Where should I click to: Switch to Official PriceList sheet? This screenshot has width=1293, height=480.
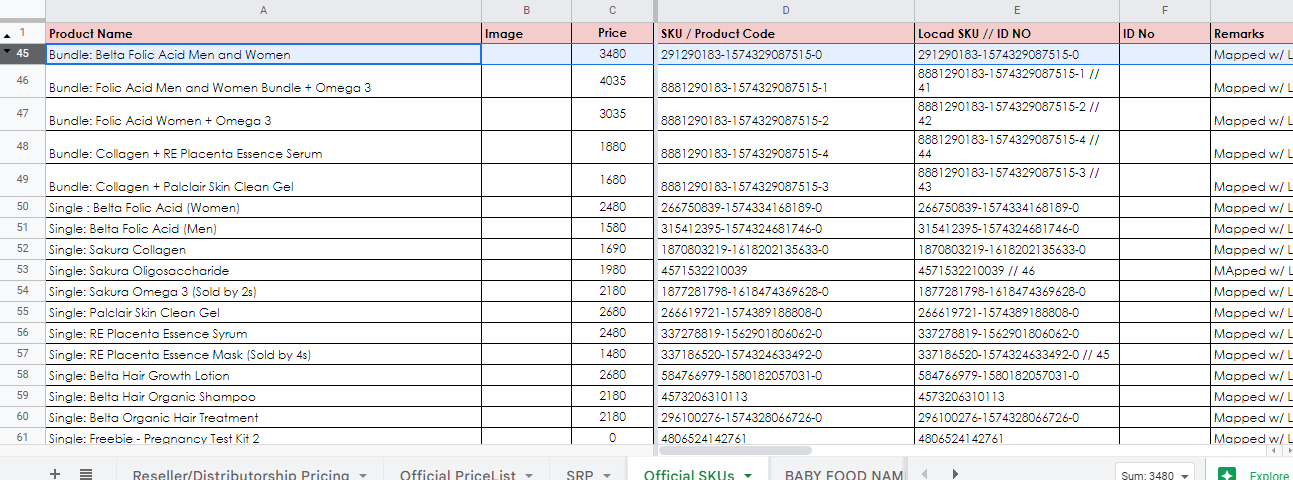pyautogui.click(x=457, y=475)
